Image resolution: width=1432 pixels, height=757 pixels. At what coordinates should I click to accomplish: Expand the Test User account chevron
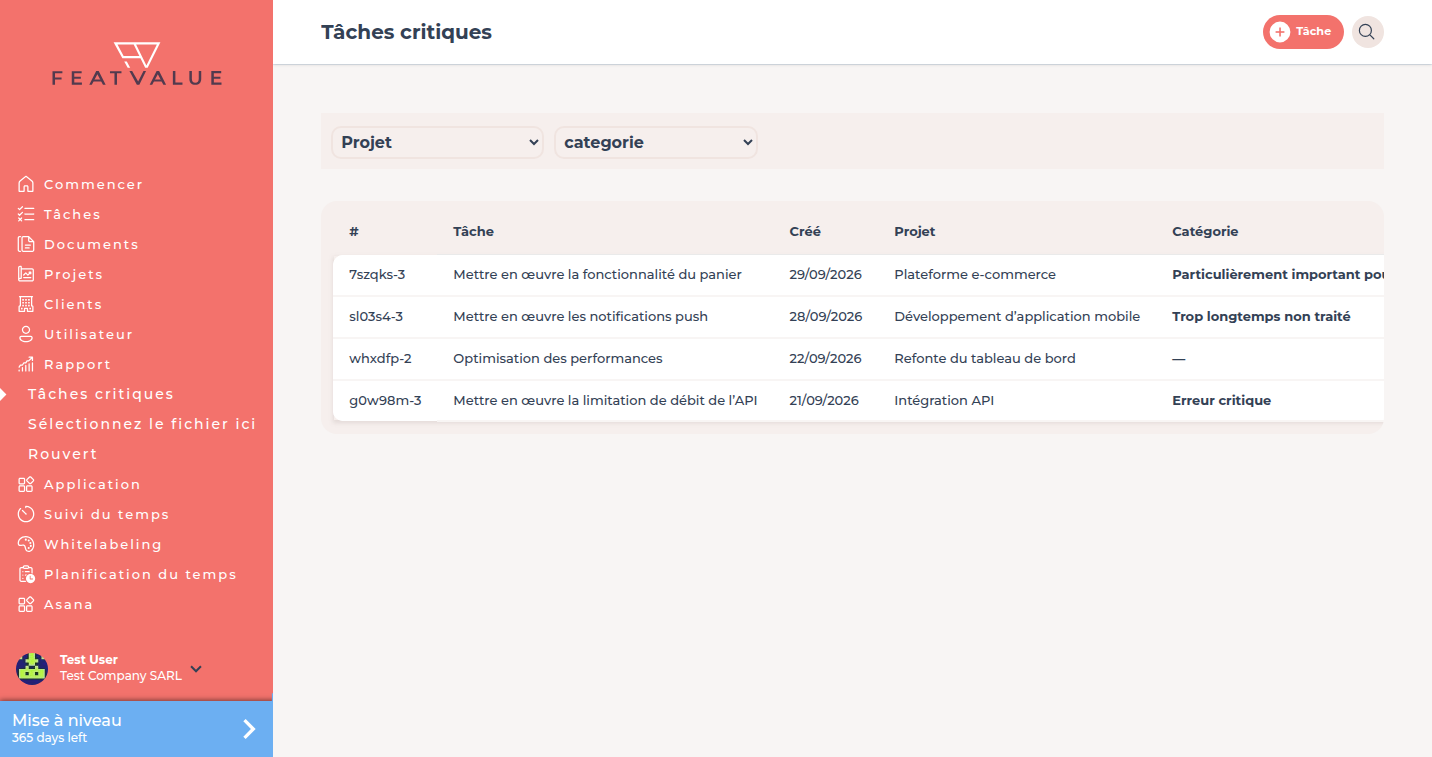196,668
